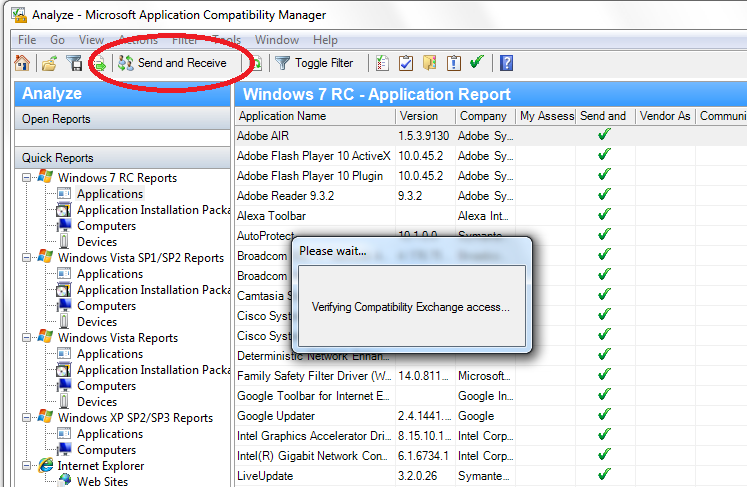The width and height of the screenshot is (747, 487).
Task: Collapse Windows Vista SP1/SP2 Reports node
Action: 27,258
